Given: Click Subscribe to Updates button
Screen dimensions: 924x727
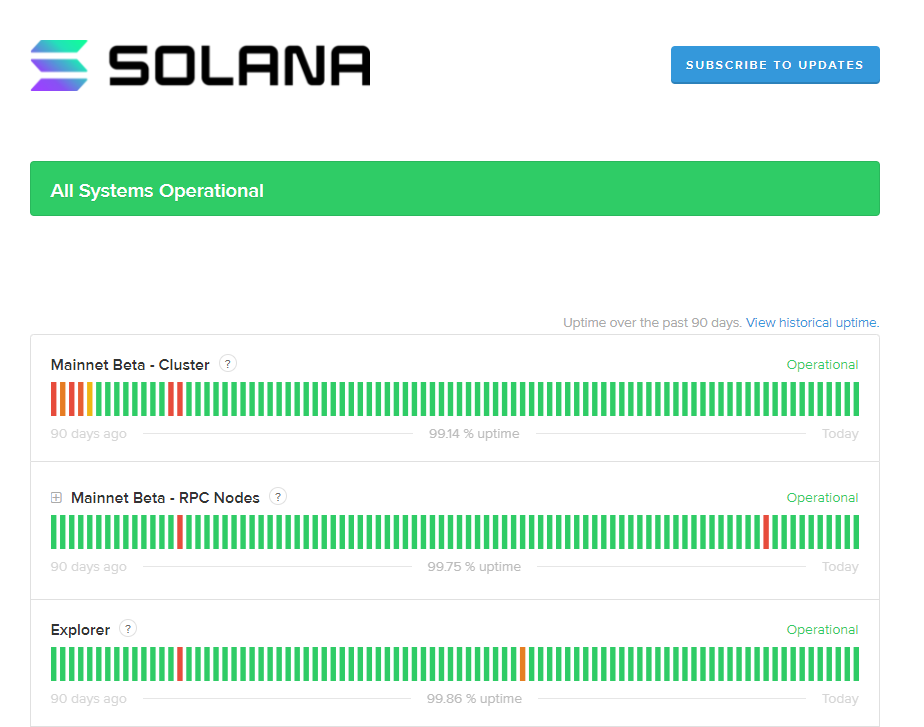Looking at the screenshot, I should click(775, 65).
